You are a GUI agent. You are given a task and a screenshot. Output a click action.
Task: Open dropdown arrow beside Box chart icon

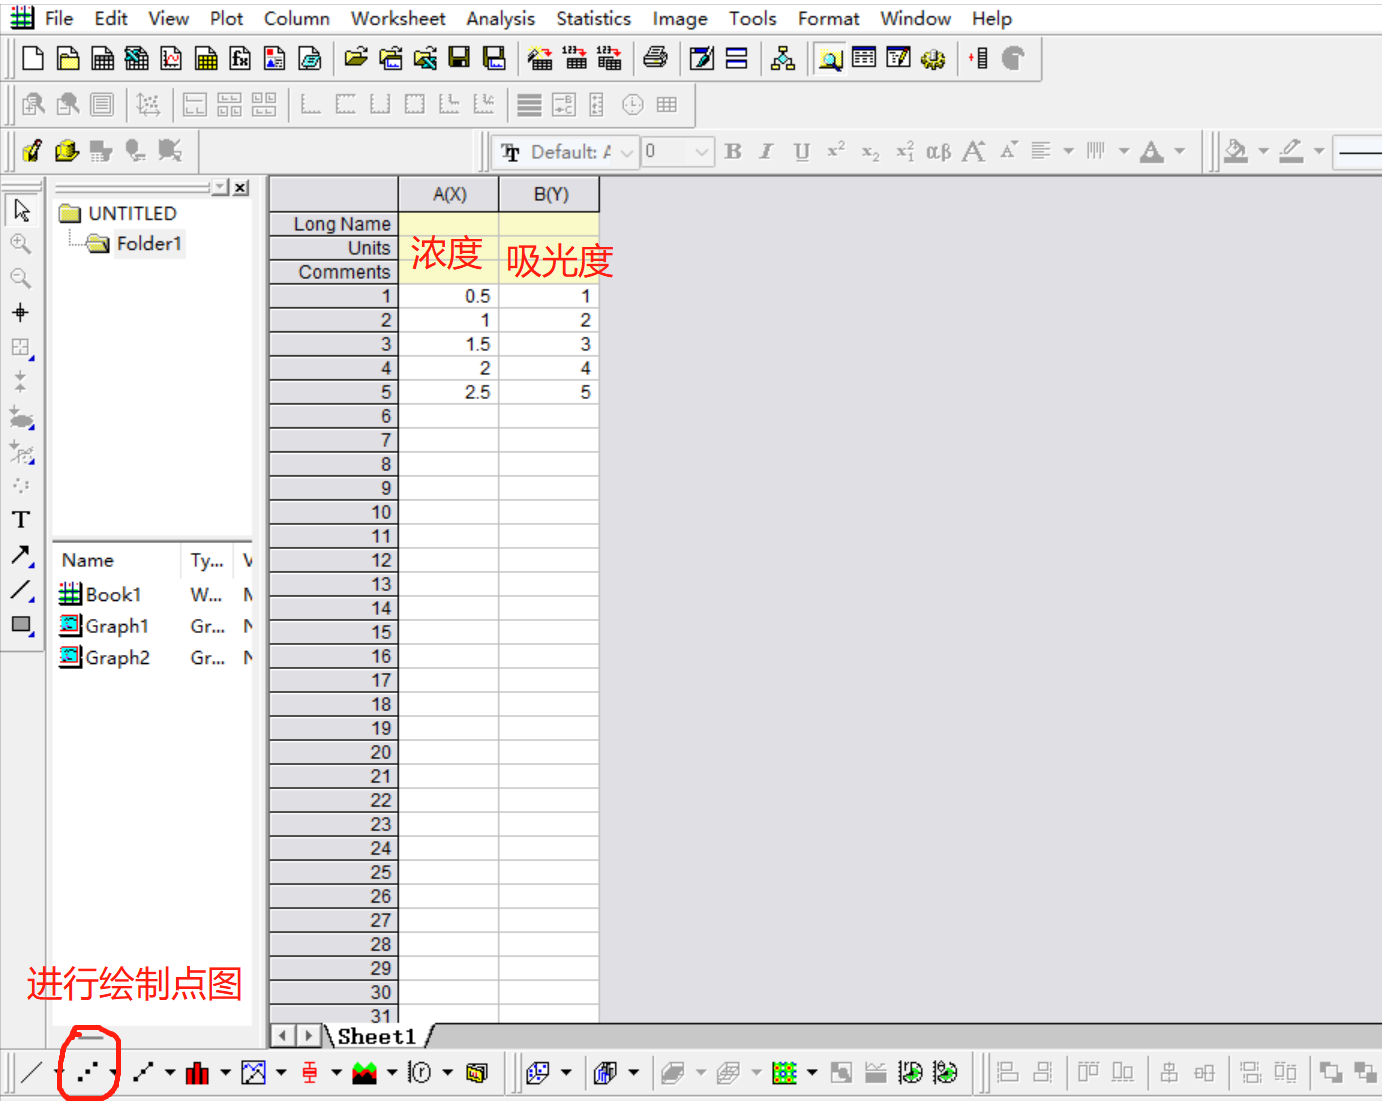336,1073
